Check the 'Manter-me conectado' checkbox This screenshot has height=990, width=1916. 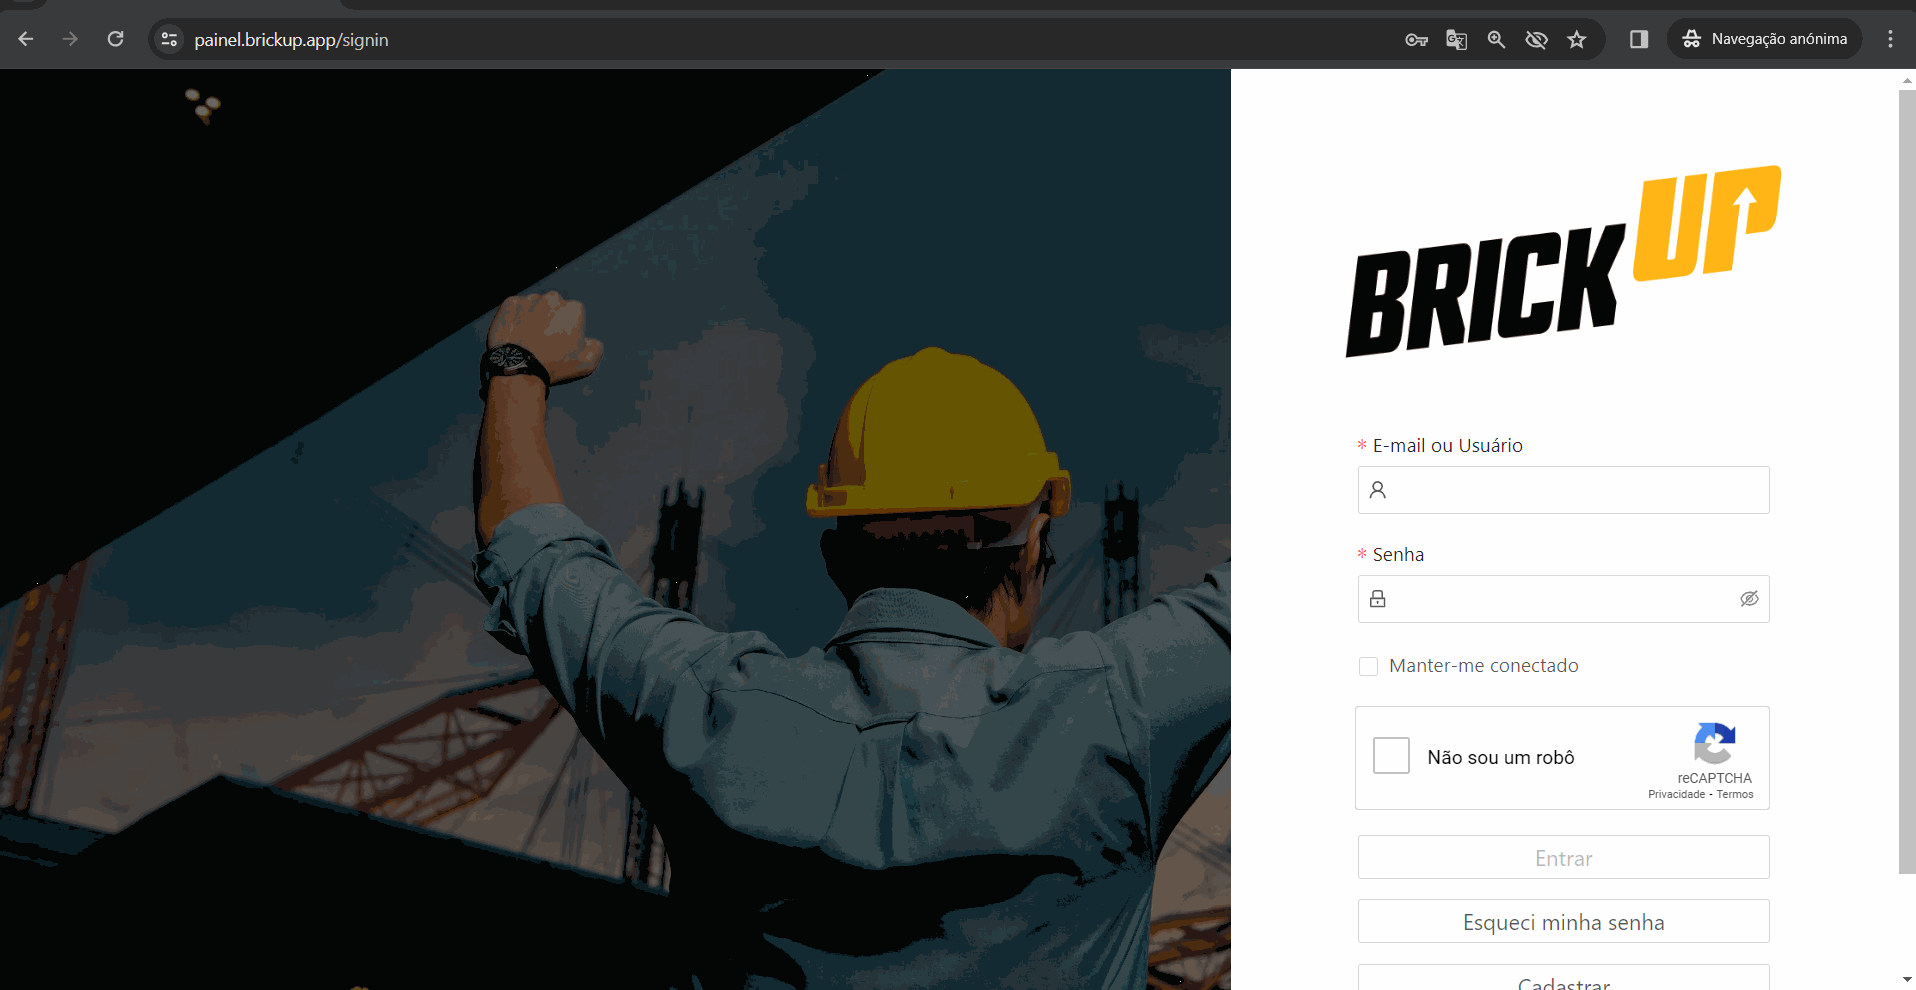tap(1368, 665)
